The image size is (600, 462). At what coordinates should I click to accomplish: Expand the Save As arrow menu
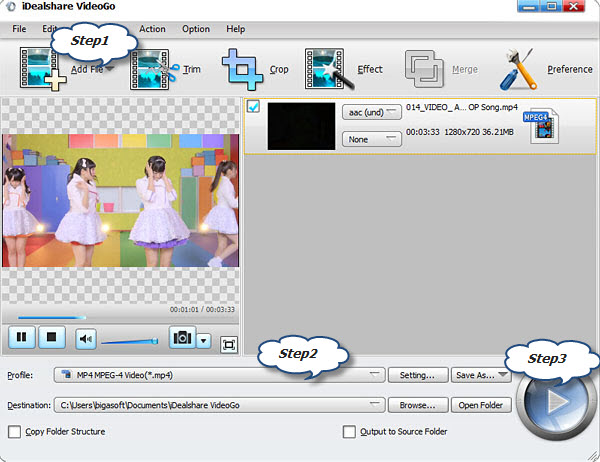coord(503,375)
